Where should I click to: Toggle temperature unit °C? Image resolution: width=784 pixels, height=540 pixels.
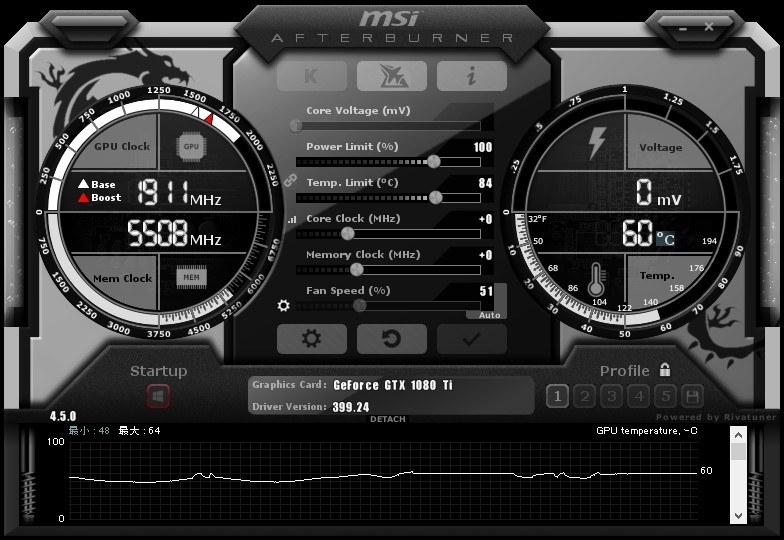coord(666,238)
